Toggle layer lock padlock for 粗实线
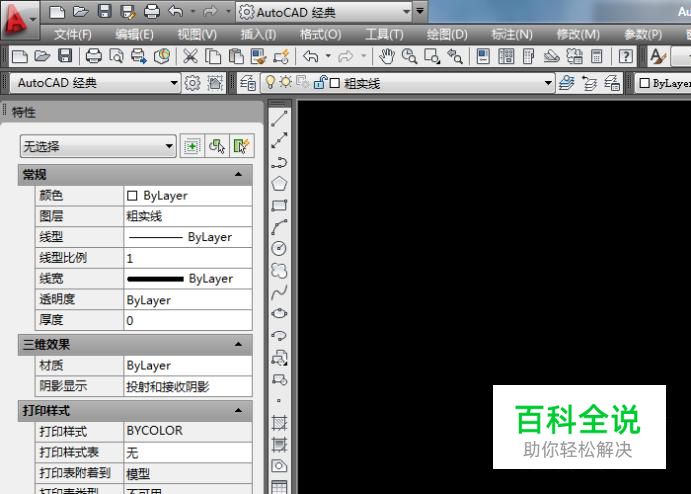The height and width of the screenshot is (494, 691). [x=320, y=82]
